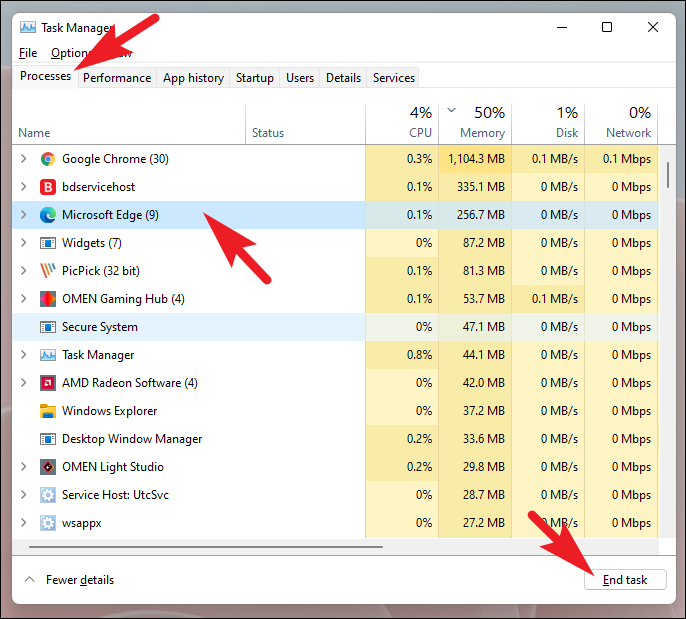Sort processes by the Status column
The image size is (686, 619).
click(305, 124)
